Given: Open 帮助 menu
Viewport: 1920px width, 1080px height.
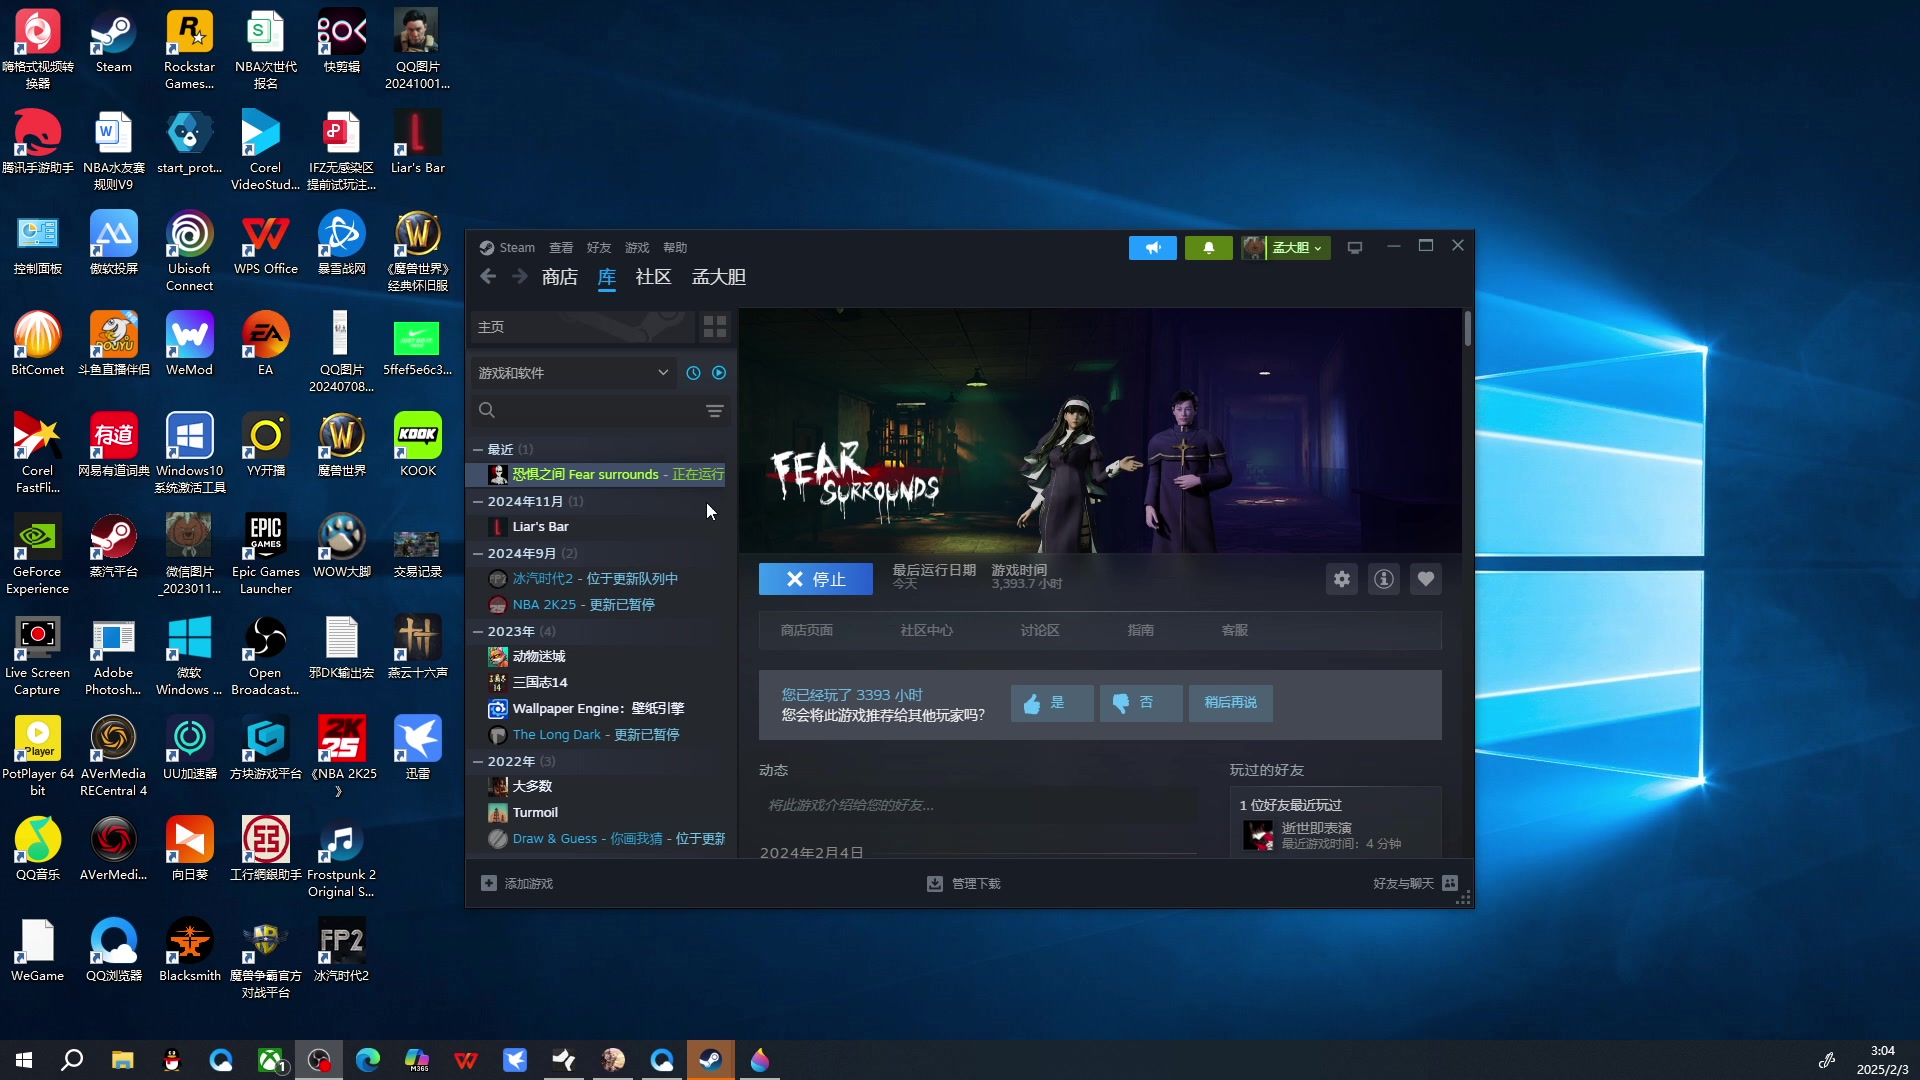Looking at the screenshot, I should [675, 248].
